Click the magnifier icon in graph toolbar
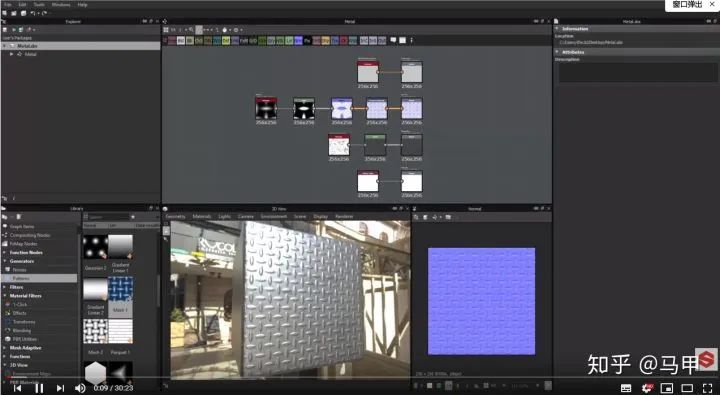 (191, 30)
